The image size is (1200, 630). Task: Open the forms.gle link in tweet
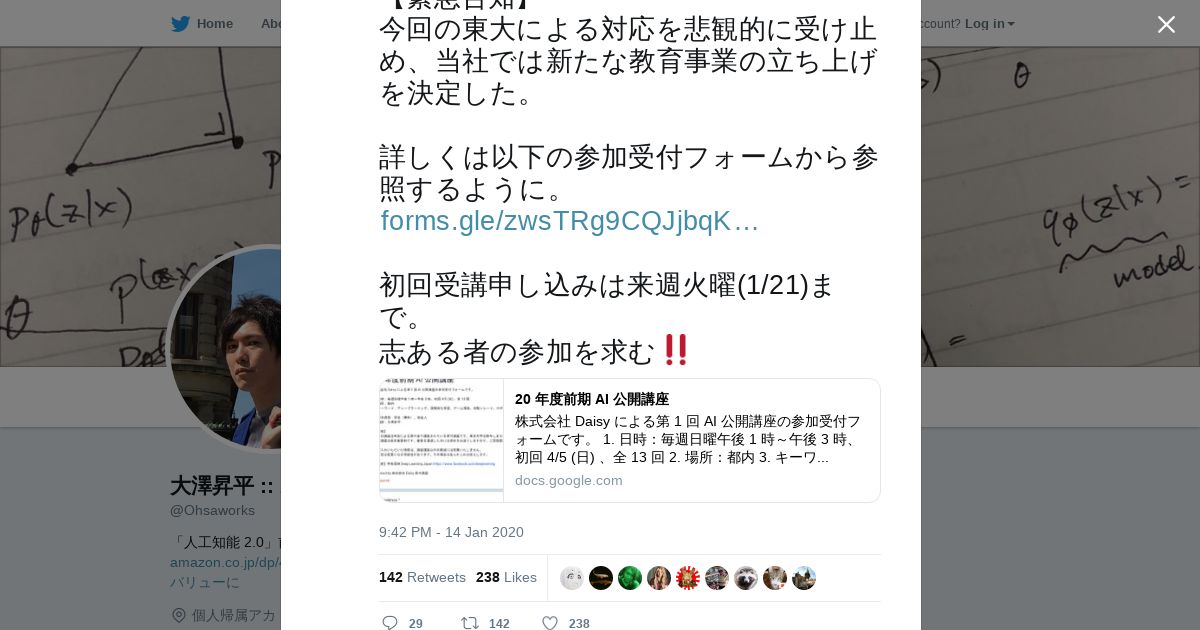(x=570, y=221)
